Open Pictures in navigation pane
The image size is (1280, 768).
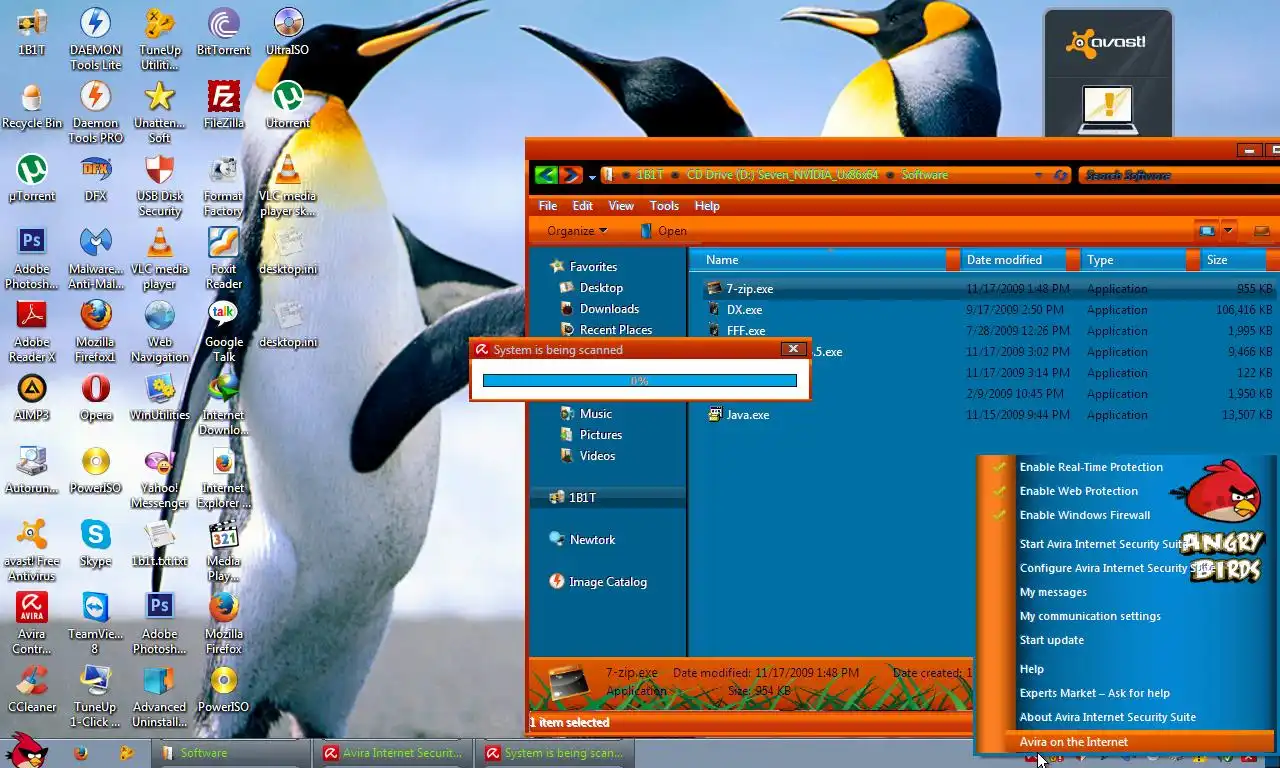click(591, 435)
